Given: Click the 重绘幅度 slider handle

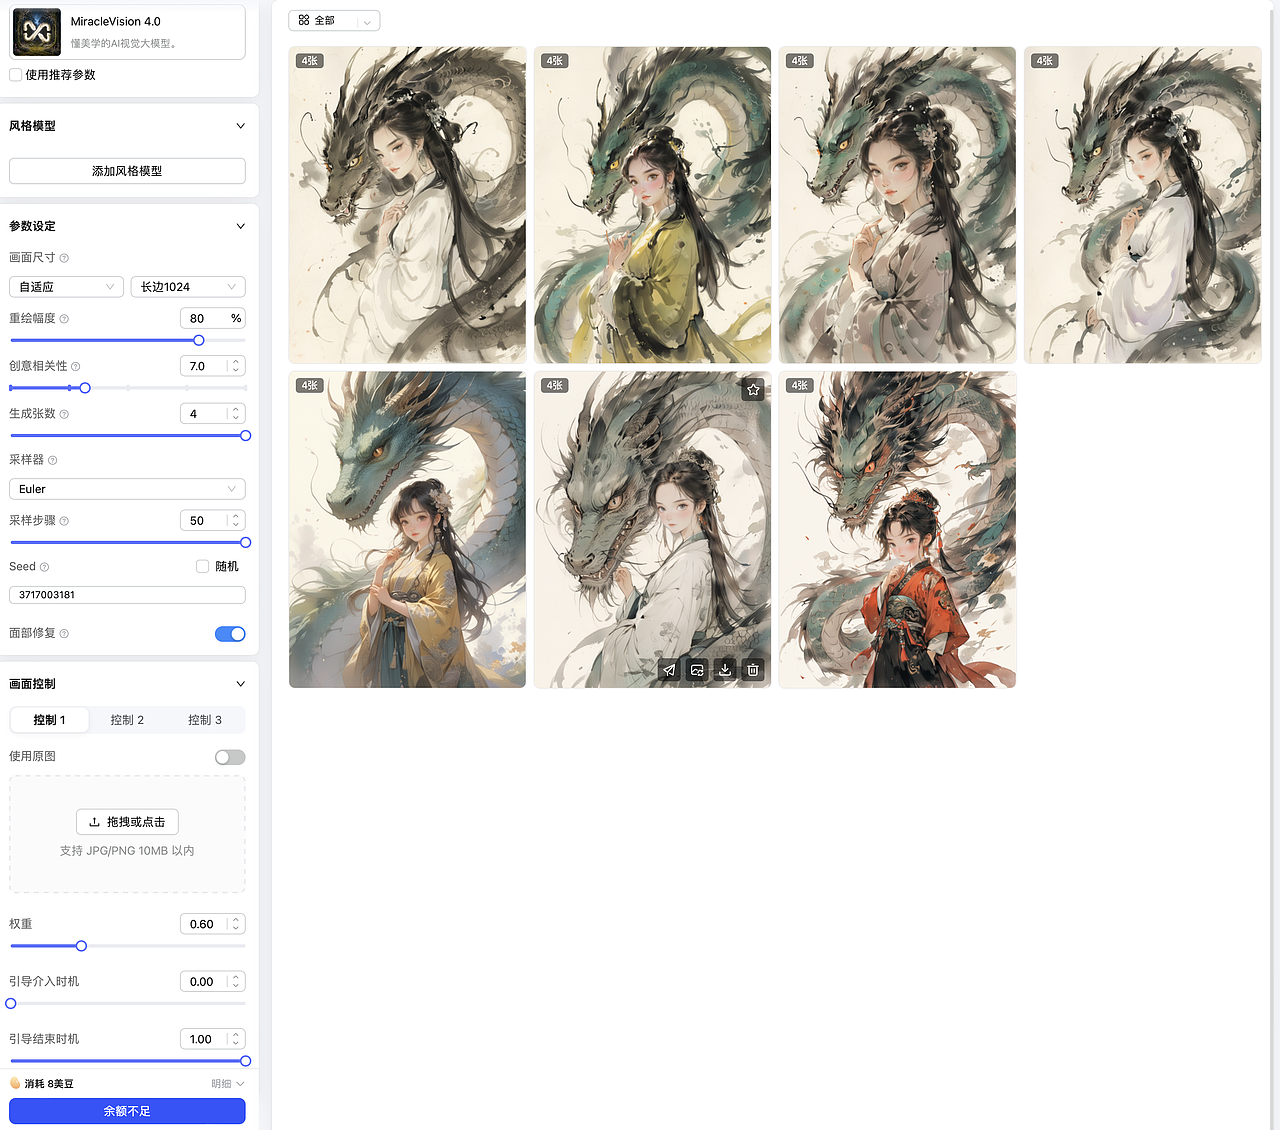Looking at the screenshot, I should (x=199, y=340).
